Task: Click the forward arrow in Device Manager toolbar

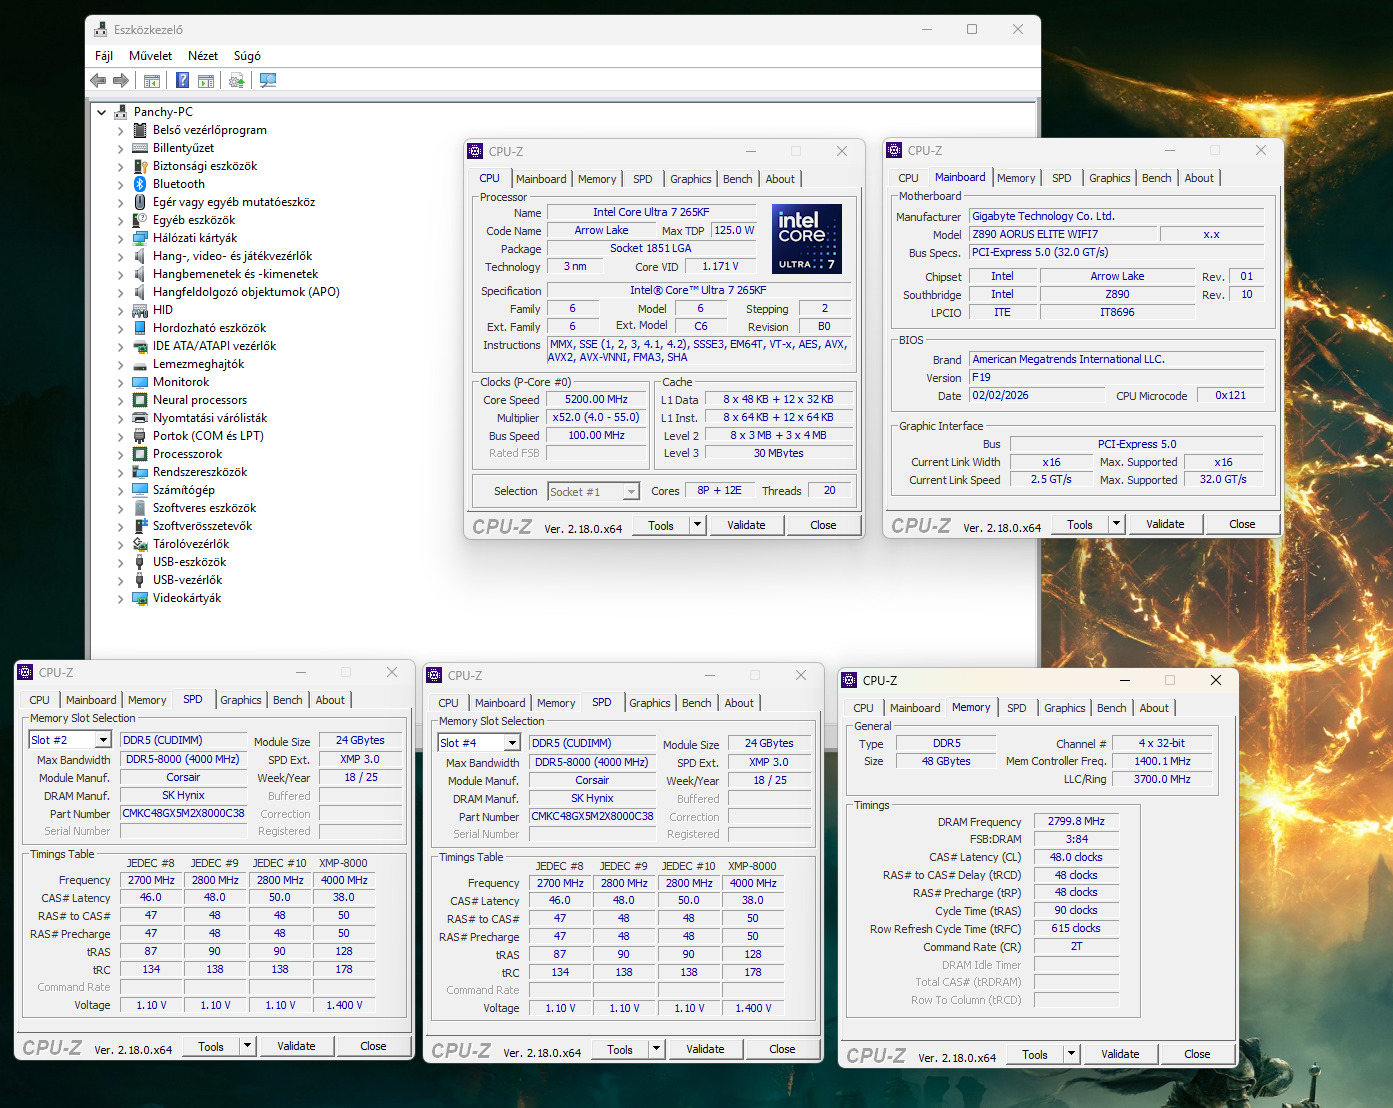Action: tap(121, 81)
